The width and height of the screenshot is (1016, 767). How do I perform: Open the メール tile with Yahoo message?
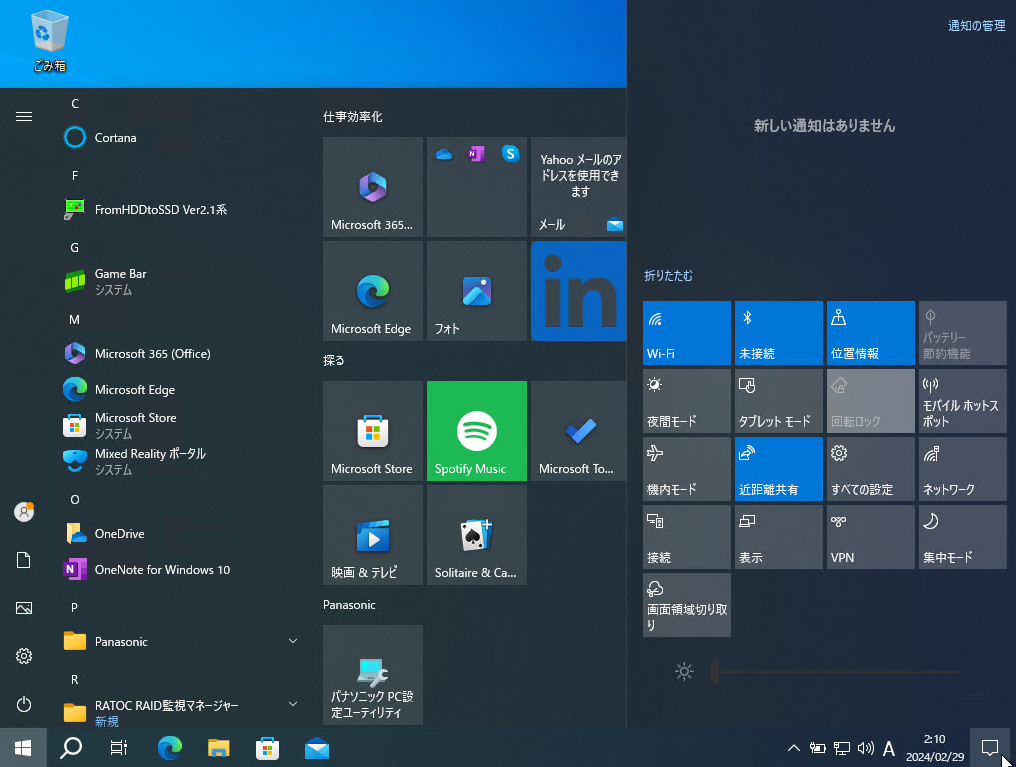point(579,187)
